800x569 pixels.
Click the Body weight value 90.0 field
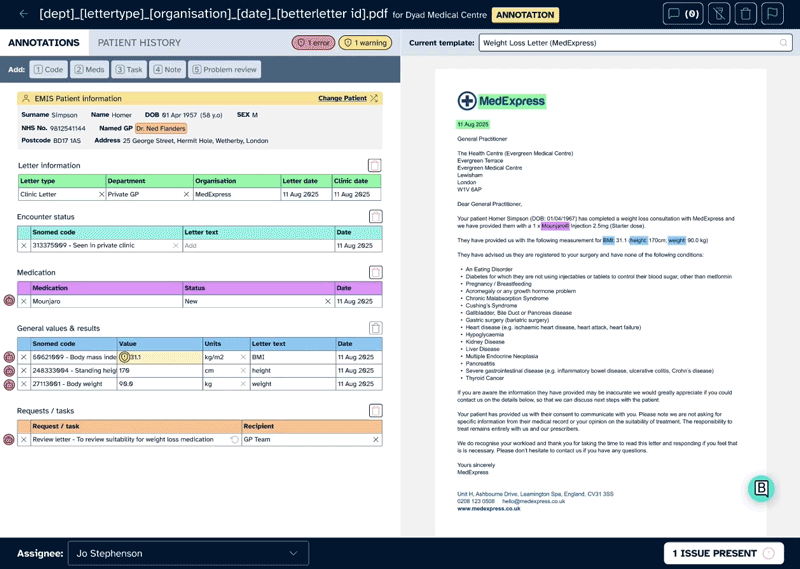pos(160,384)
